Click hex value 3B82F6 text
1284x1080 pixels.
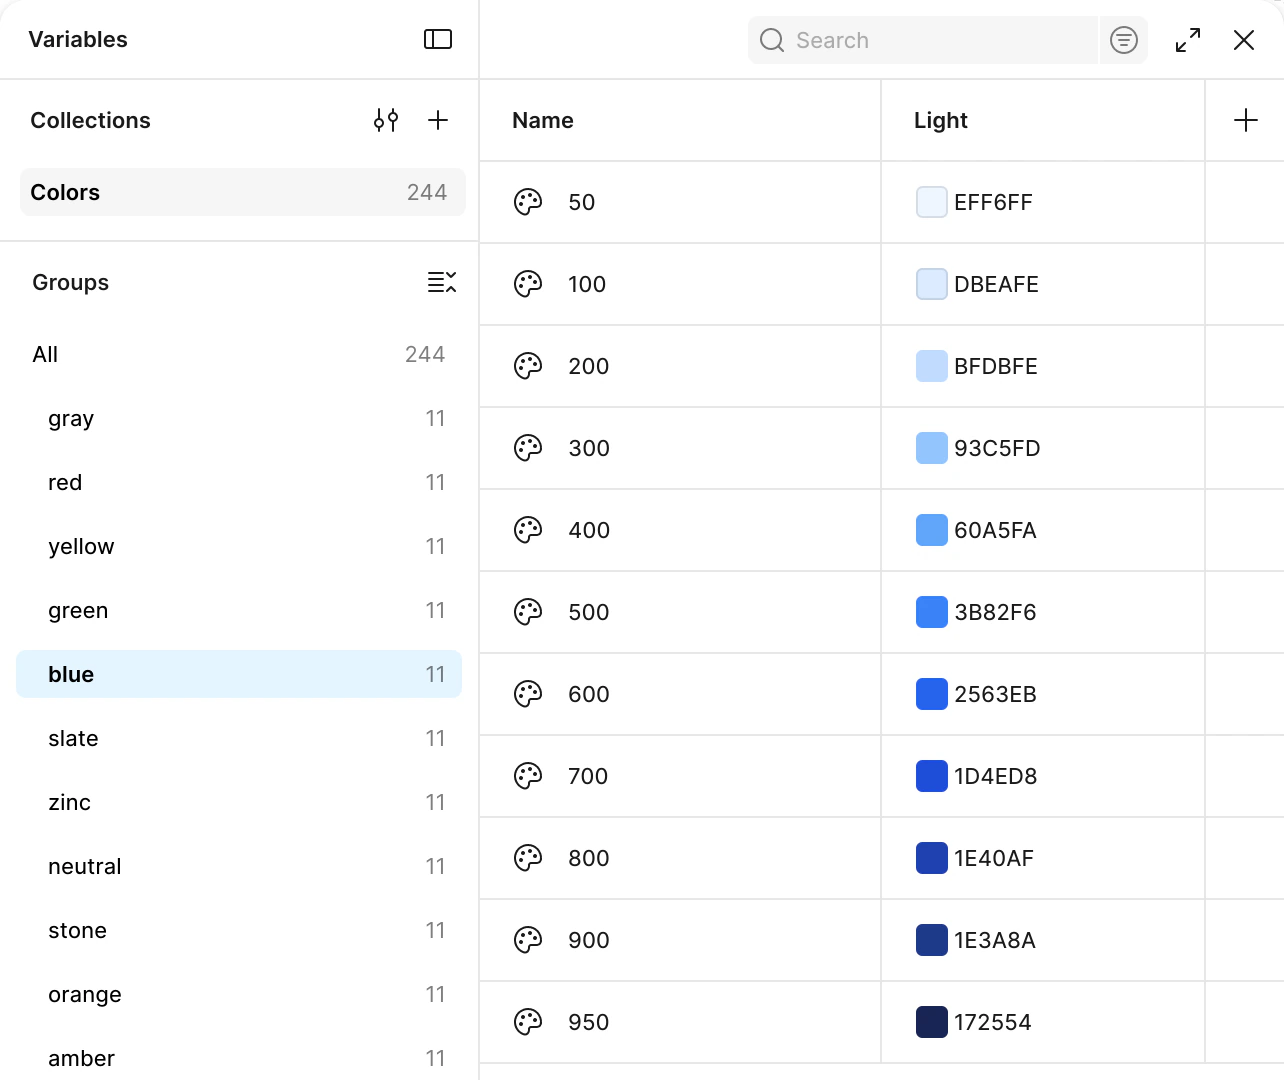point(995,612)
